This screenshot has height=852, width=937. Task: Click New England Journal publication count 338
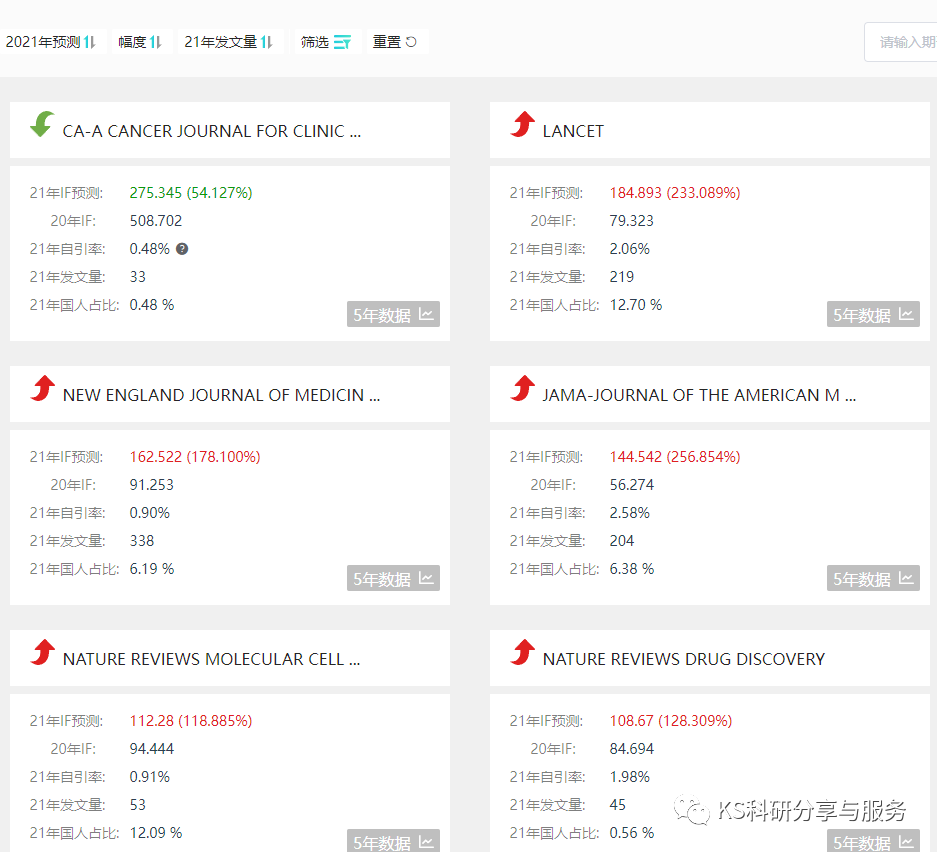coord(142,541)
